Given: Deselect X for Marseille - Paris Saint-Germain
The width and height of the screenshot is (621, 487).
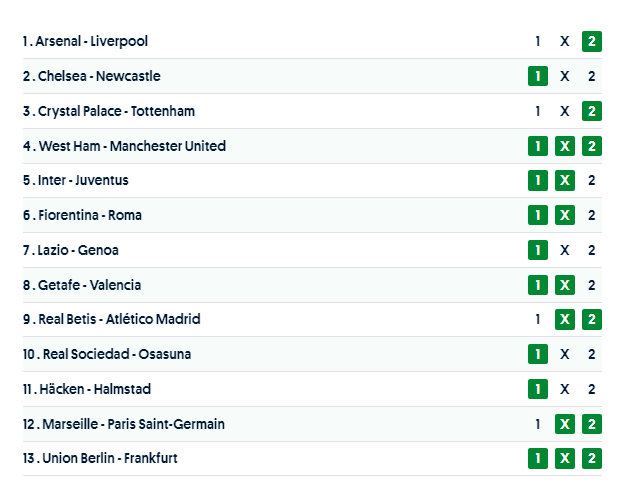Looking at the screenshot, I should coord(565,424).
